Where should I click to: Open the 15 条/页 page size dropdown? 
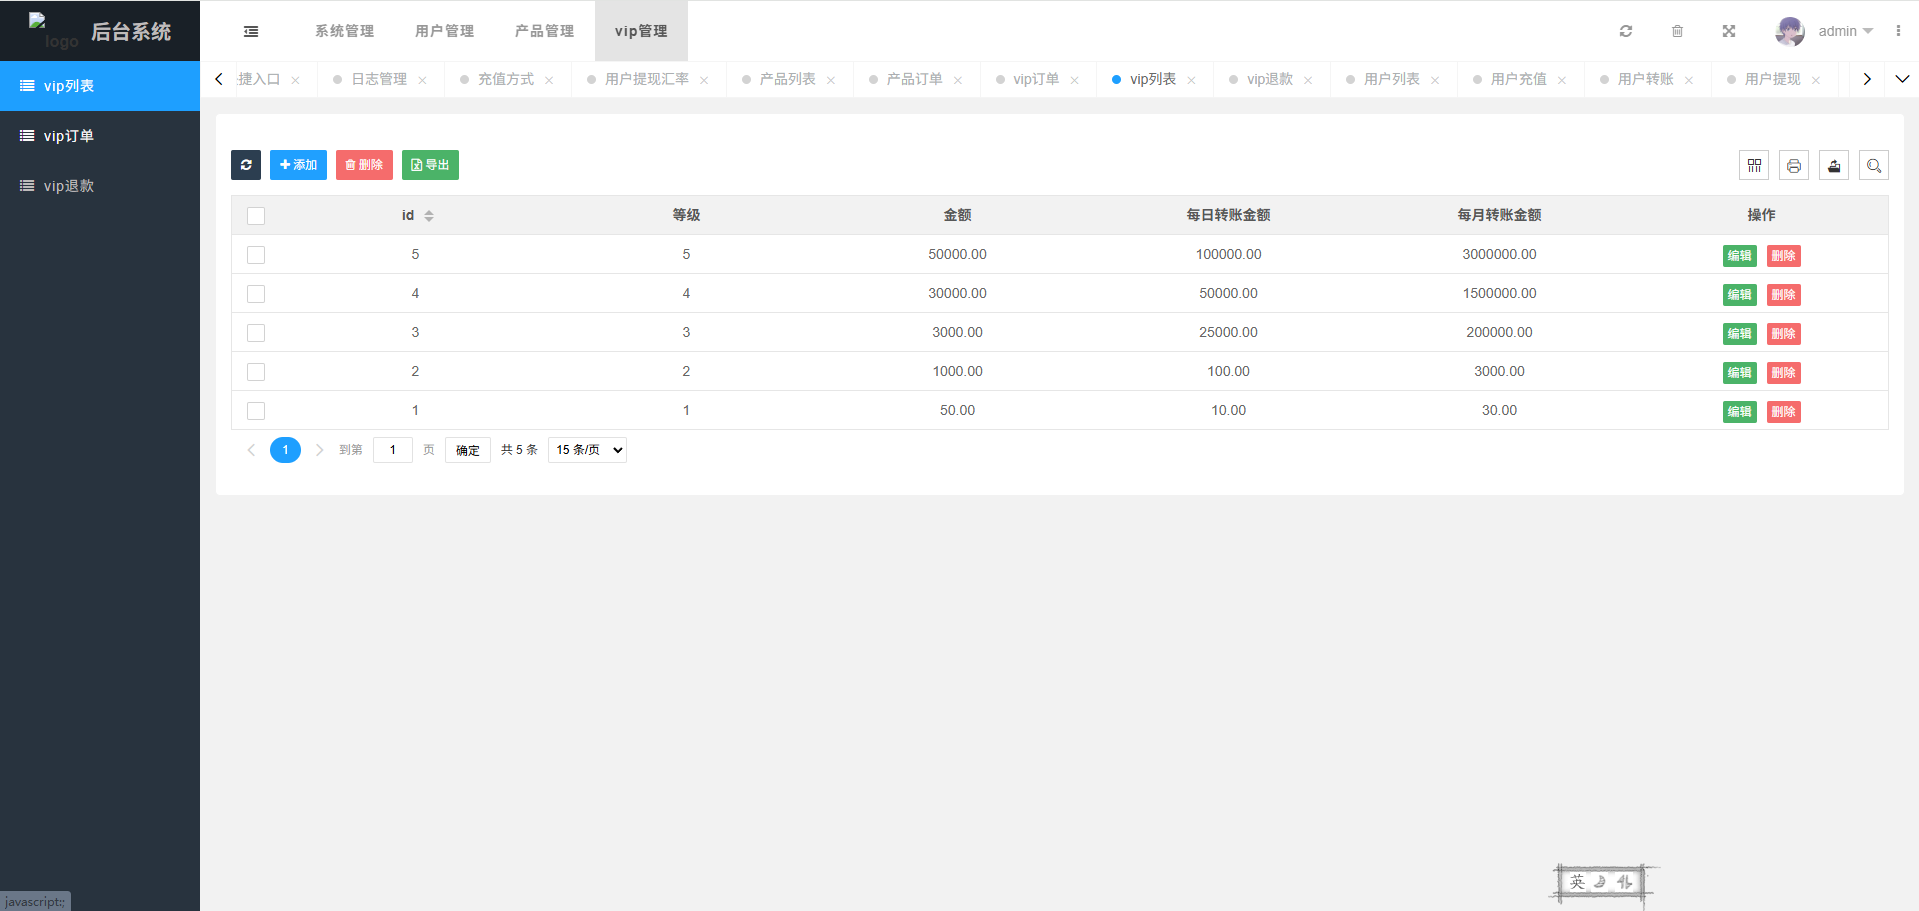click(588, 450)
